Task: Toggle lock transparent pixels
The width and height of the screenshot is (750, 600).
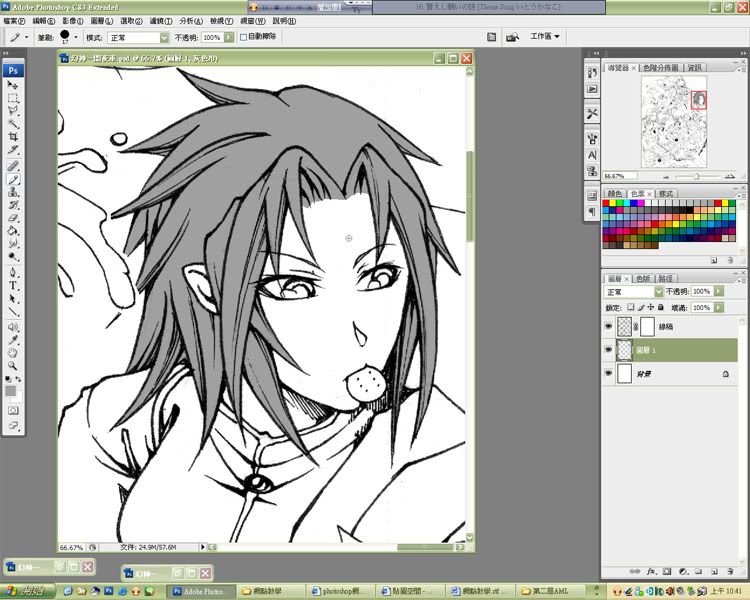Action: click(630, 307)
